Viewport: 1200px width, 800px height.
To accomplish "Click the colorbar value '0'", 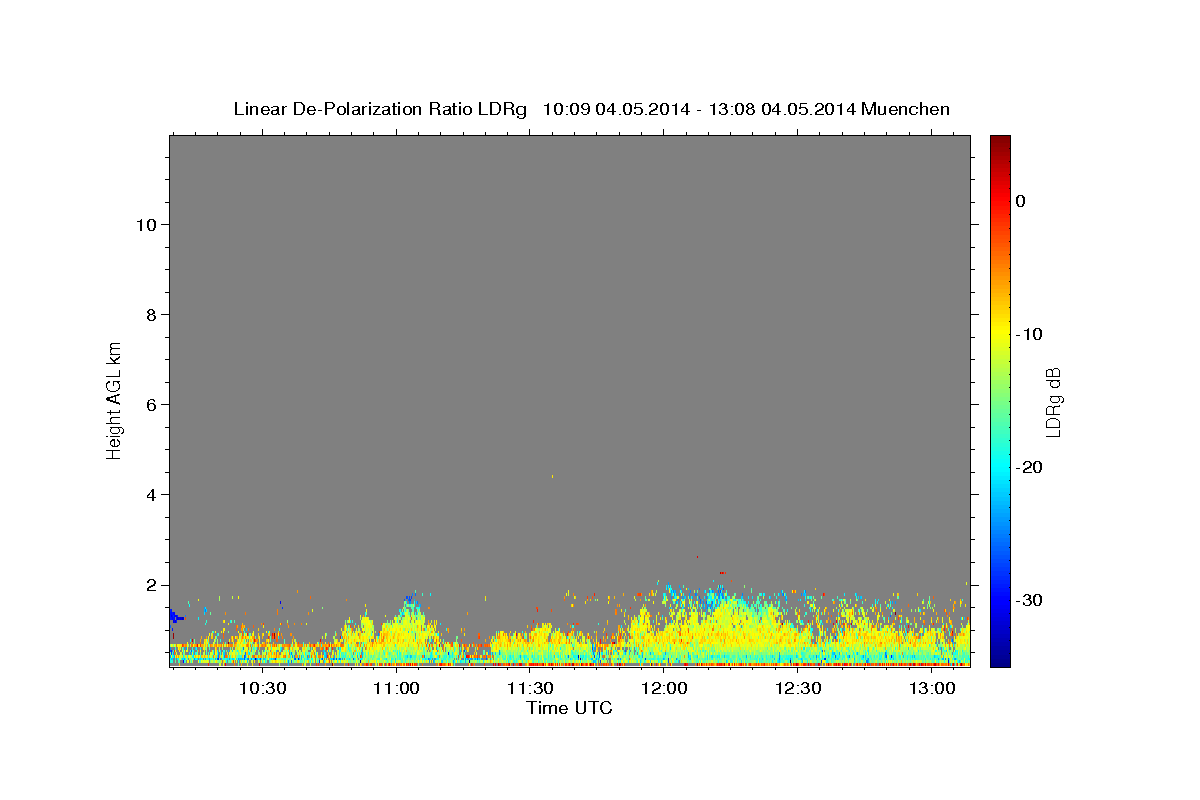I will (x=1021, y=201).
